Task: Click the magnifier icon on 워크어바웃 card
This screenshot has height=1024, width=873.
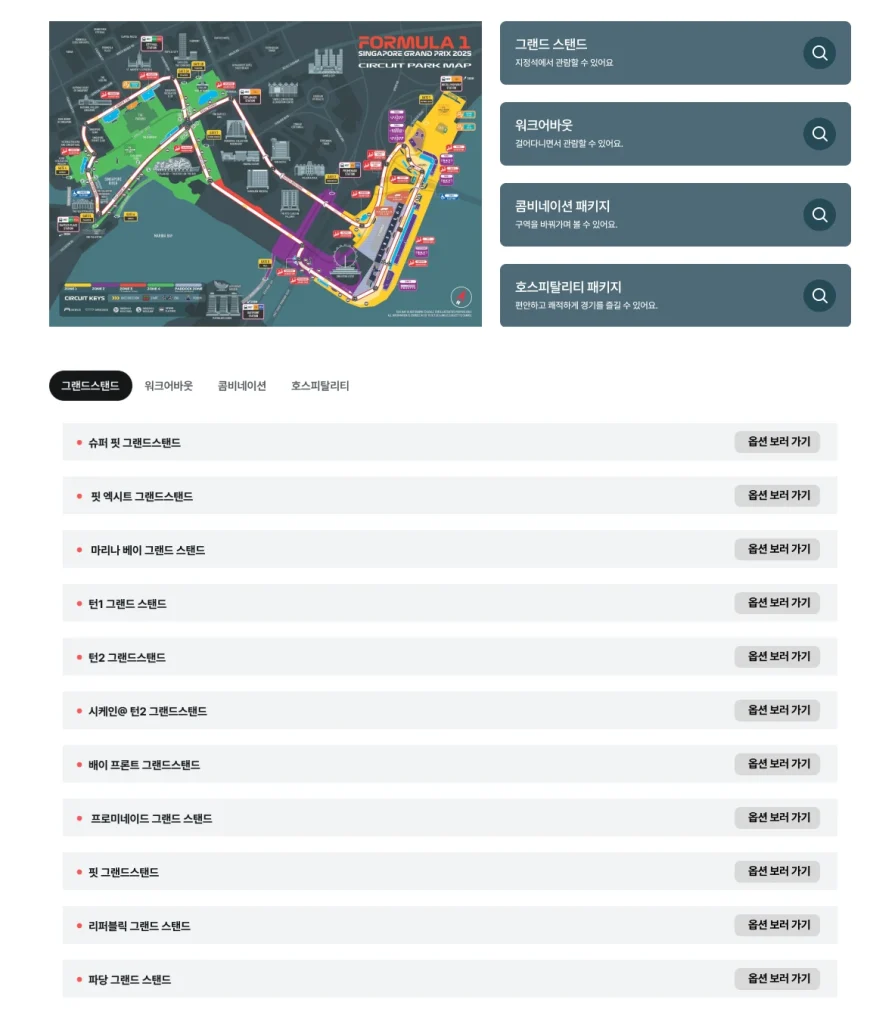Action: click(819, 134)
